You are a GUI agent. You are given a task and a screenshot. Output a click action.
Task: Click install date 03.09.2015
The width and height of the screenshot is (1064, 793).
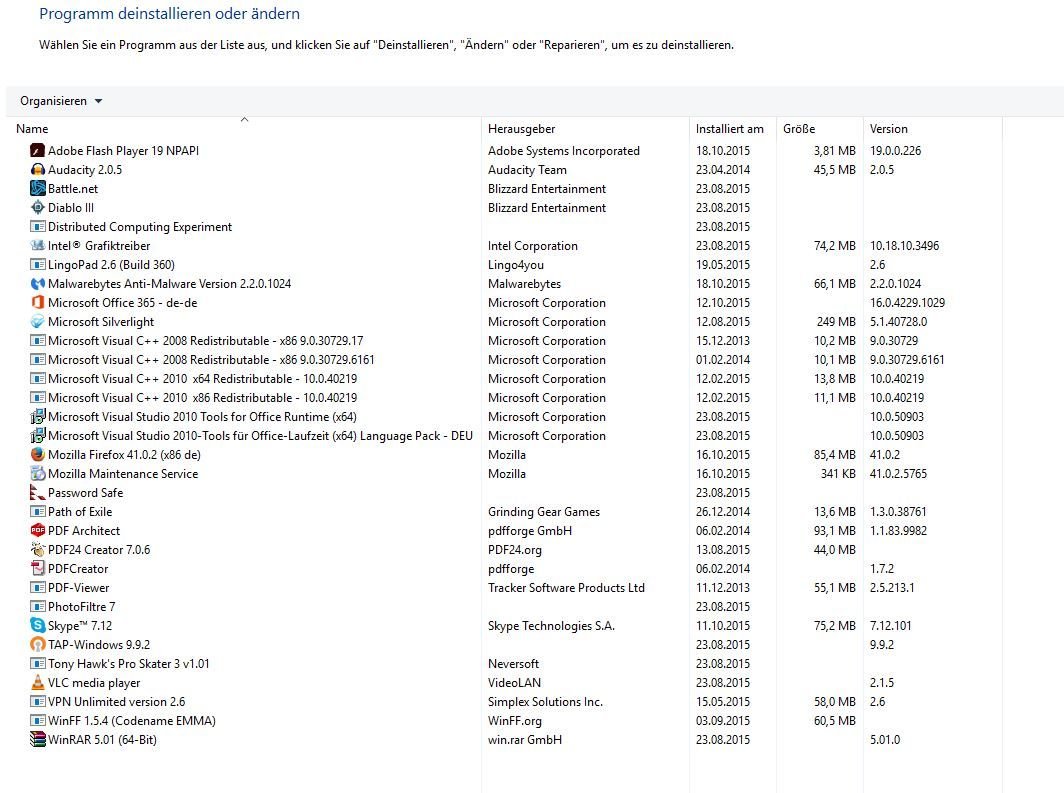coord(723,720)
